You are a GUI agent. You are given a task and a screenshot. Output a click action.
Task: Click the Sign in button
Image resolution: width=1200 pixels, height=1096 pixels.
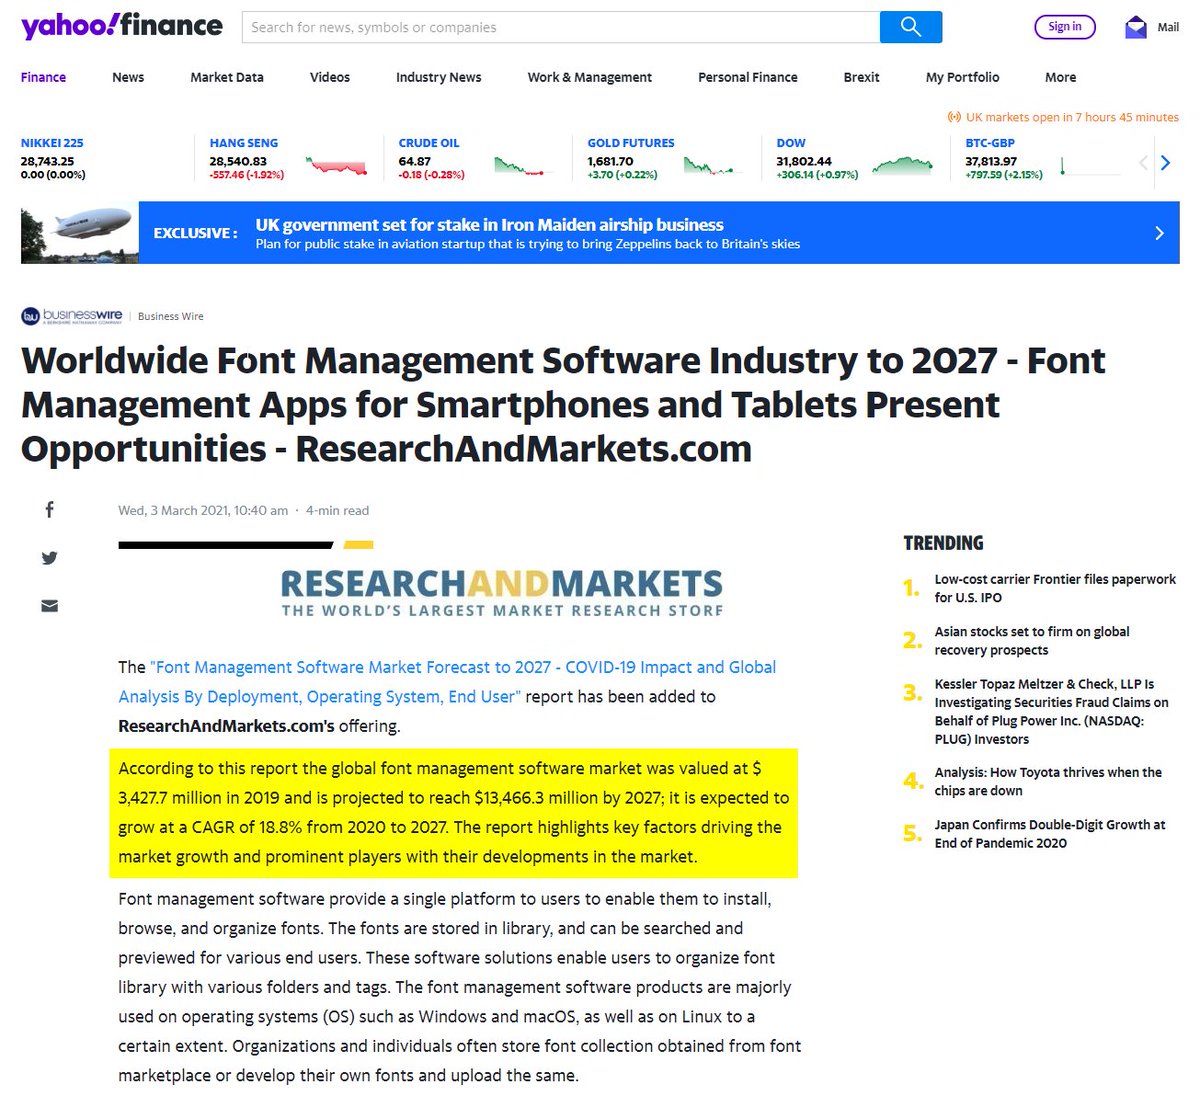pyautogui.click(x=1065, y=27)
